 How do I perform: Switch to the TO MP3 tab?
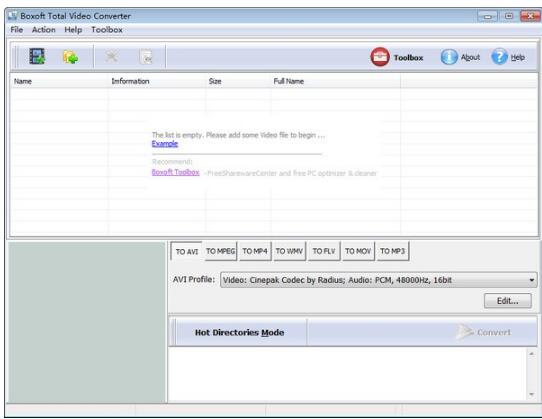pyautogui.click(x=393, y=251)
